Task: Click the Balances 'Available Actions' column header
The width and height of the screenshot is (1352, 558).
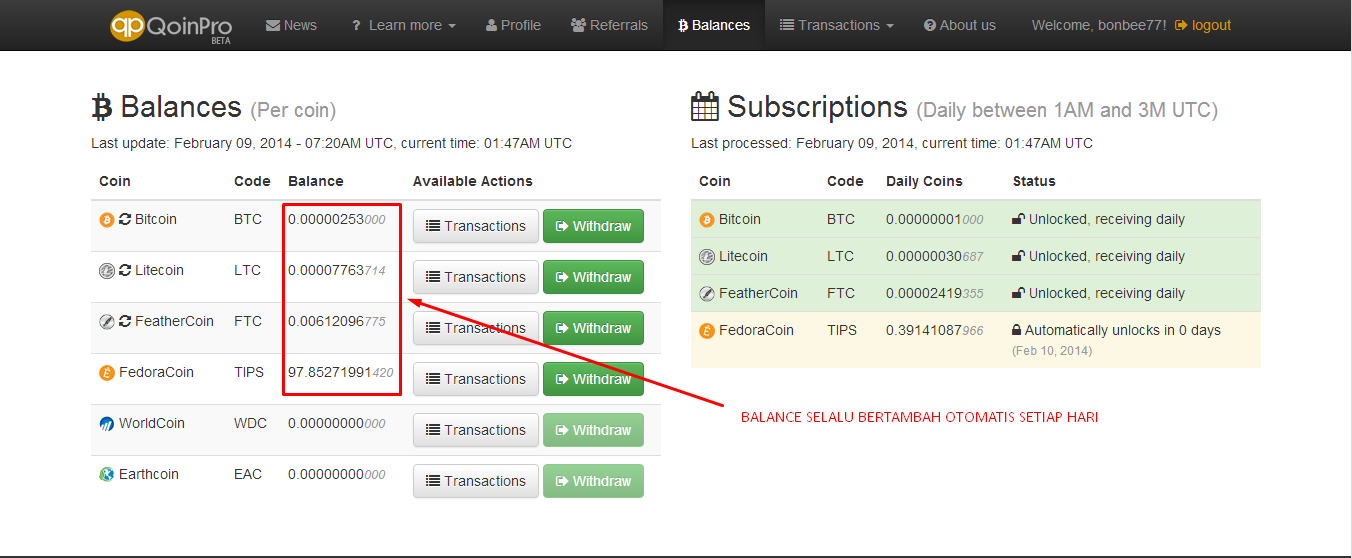Action: tap(473, 181)
